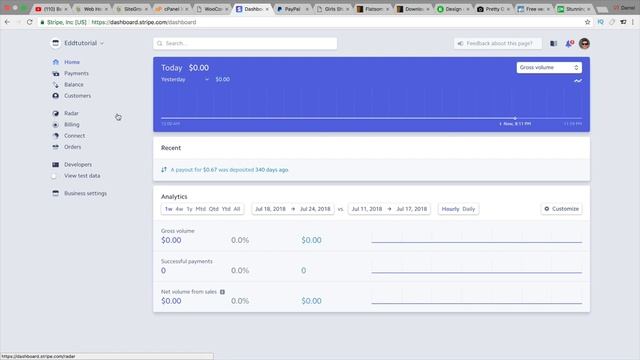The width and height of the screenshot is (640, 360).
Task: Select the 4w analytics range
Action: (179, 209)
